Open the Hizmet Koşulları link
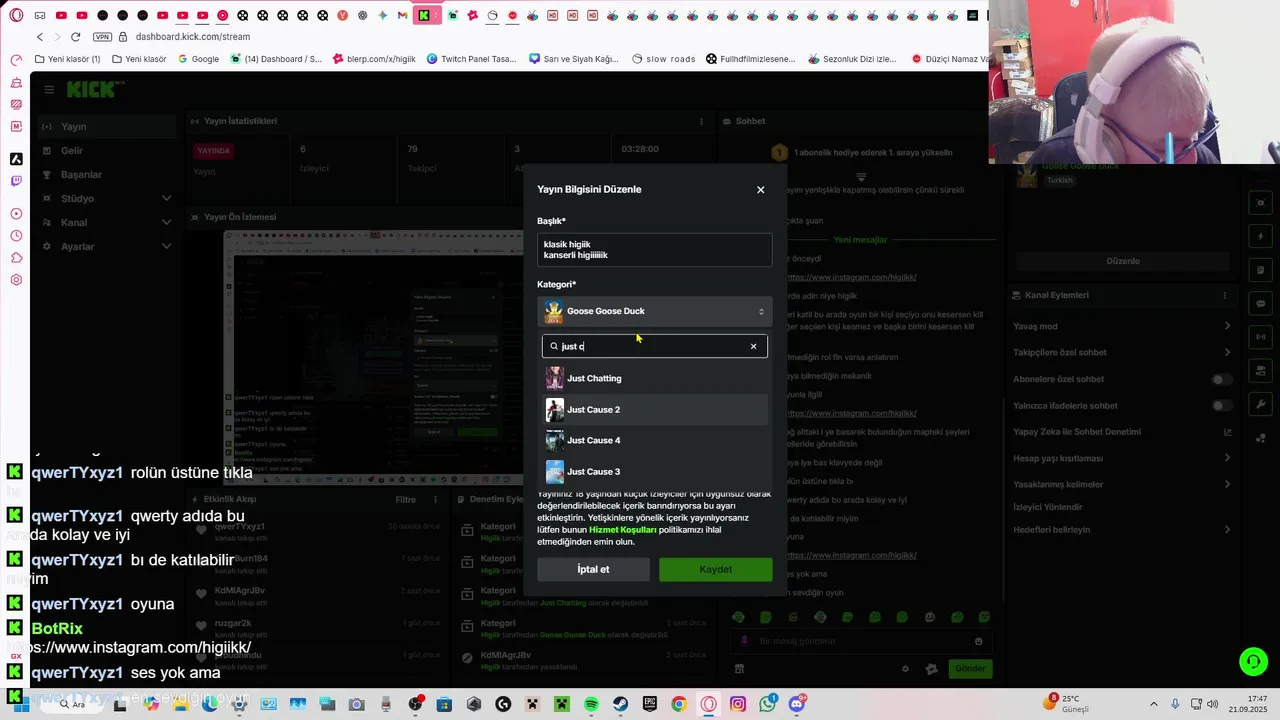This screenshot has width=1280, height=720. coord(622,530)
